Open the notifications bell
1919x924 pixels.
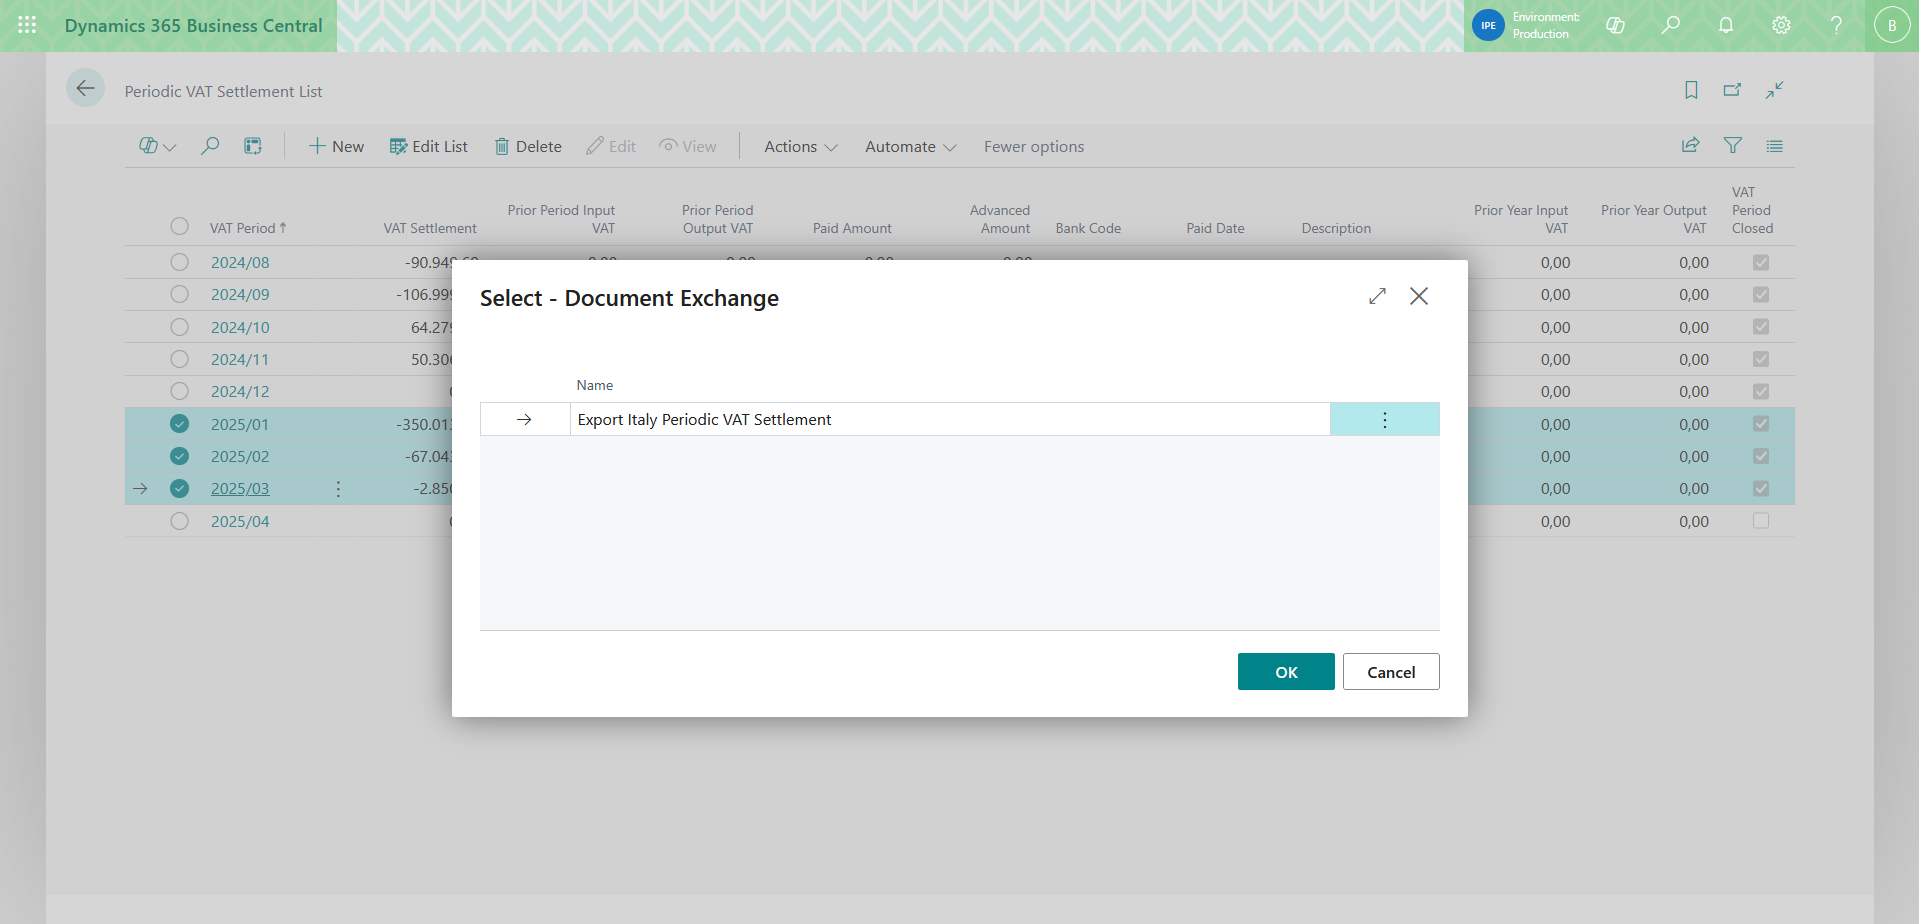pyautogui.click(x=1726, y=25)
